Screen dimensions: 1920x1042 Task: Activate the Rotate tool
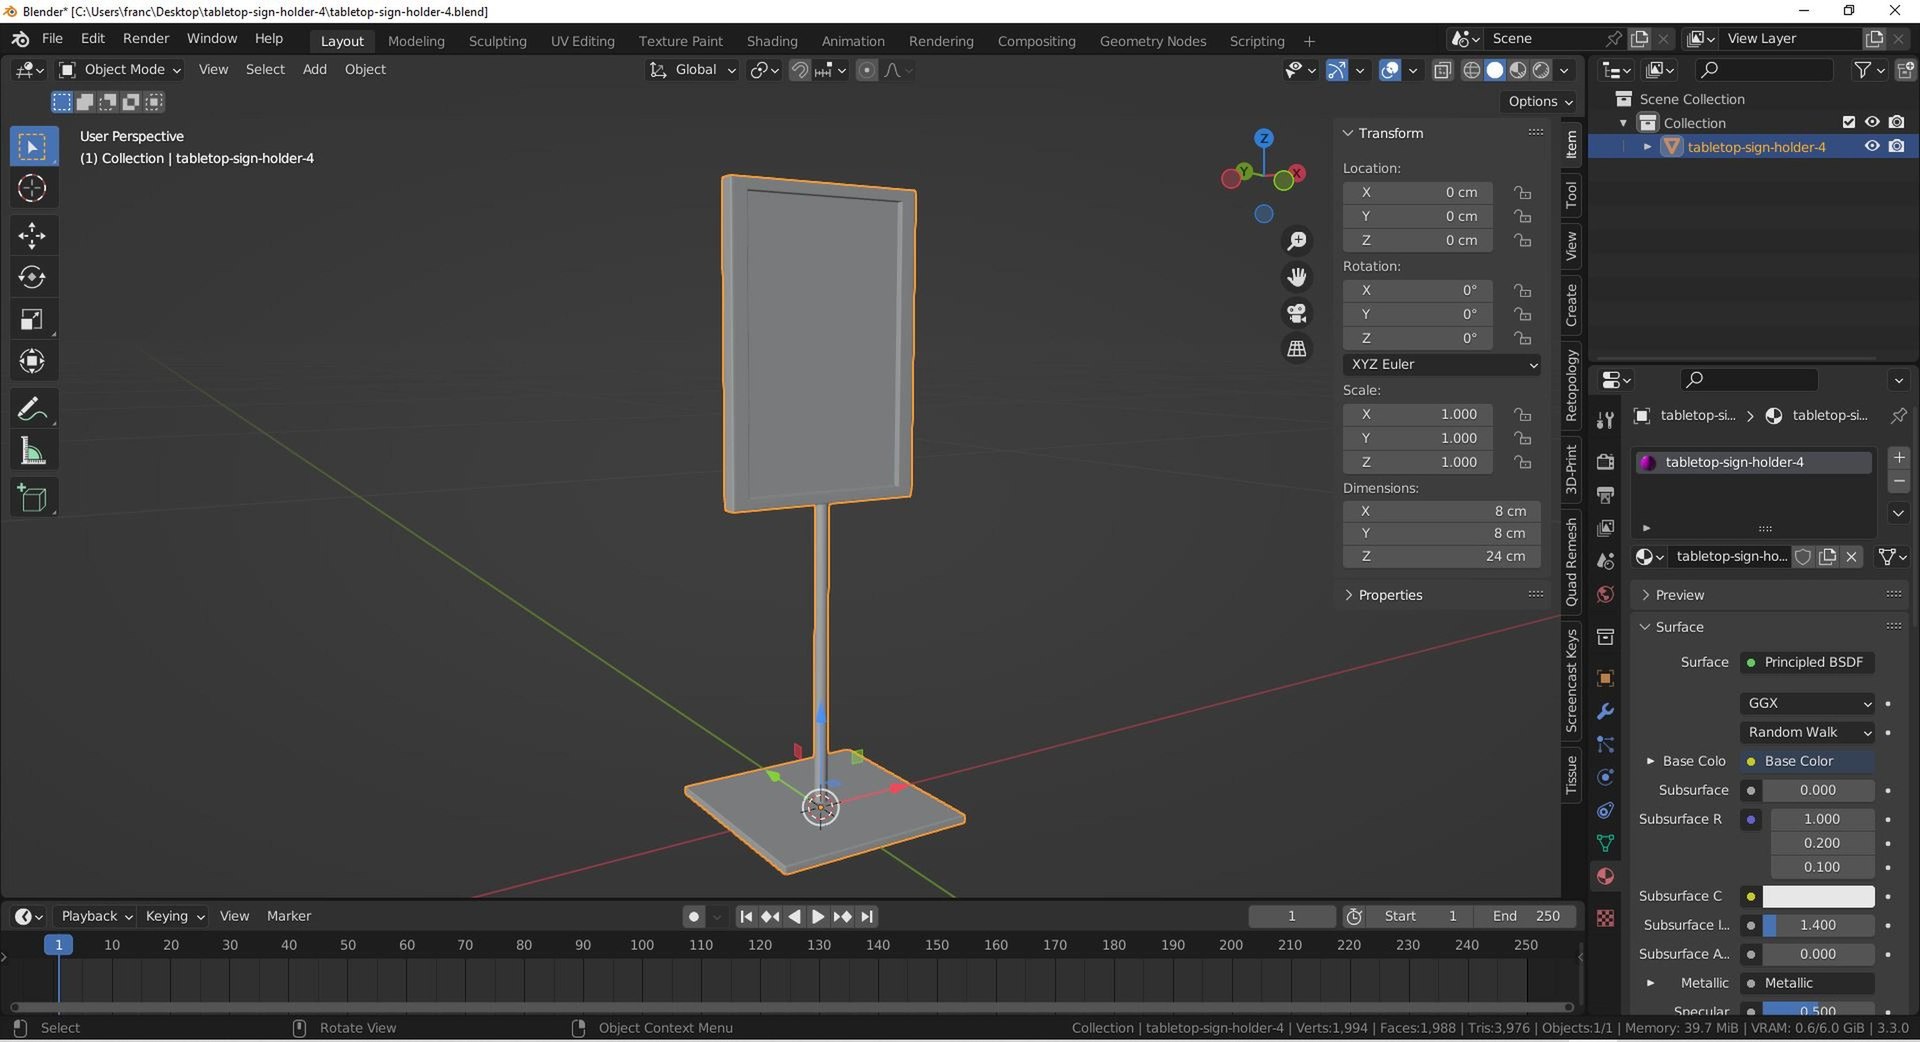point(32,277)
